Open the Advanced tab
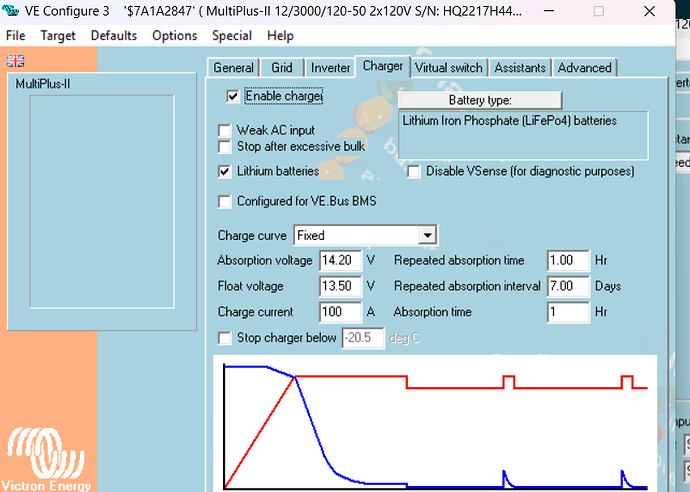This screenshot has width=690, height=492. 584,68
